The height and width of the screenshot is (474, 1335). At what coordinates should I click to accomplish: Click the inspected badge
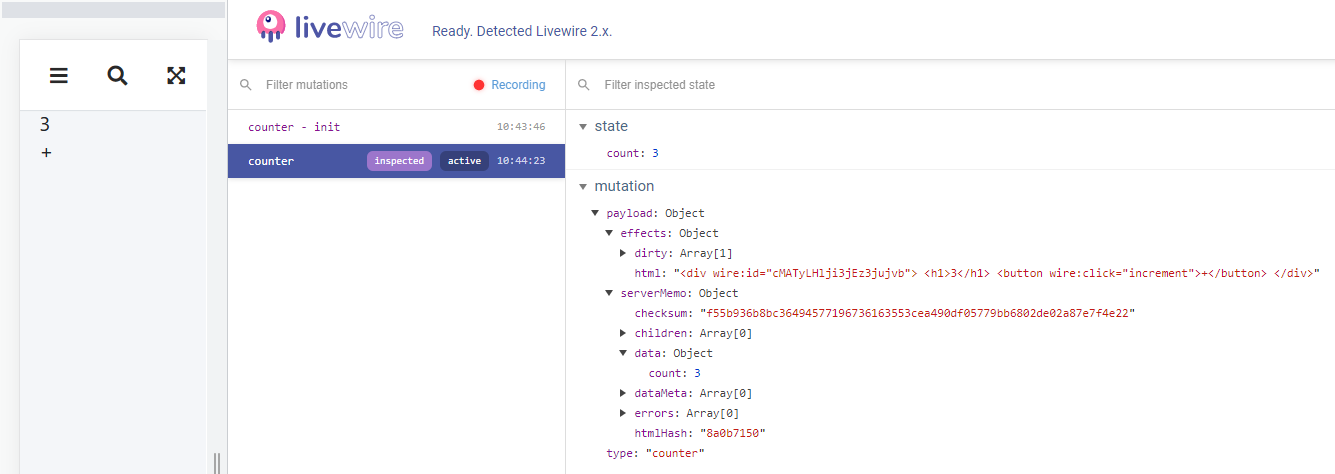click(400, 161)
